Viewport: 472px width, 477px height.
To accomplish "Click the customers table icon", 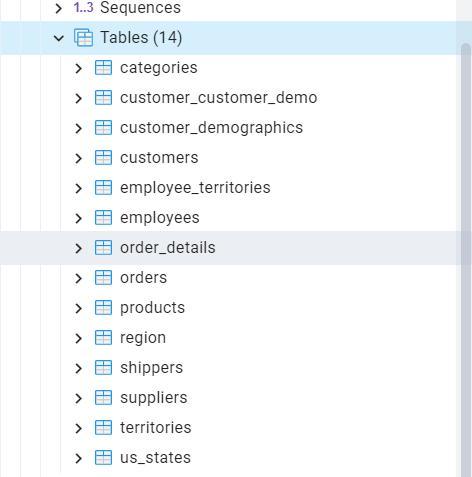I will pos(103,158).
